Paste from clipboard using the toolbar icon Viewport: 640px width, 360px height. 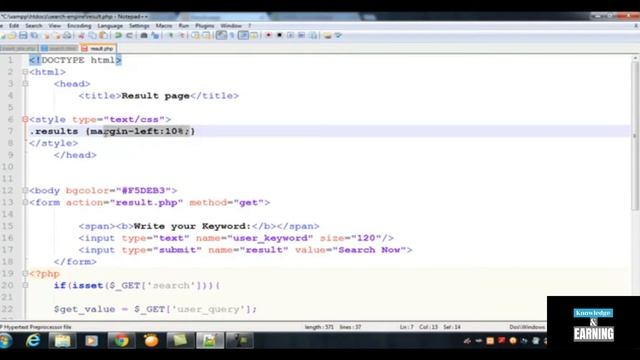(104, 36)
